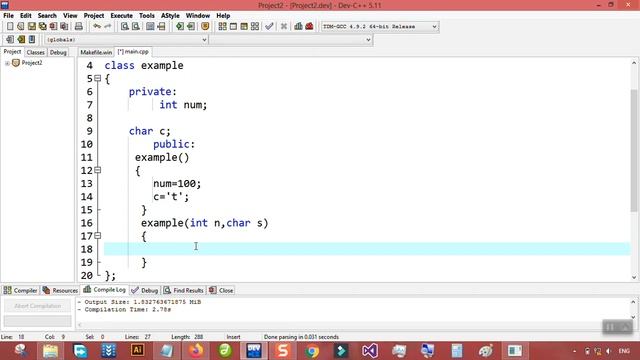Open Project Options icon in second toolbar
This screenshot has height=360, width=640.
(x=32, y=40)
